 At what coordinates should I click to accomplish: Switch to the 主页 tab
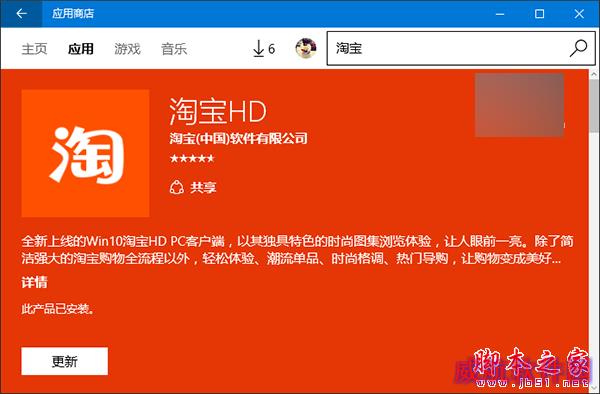click(34, 49)
